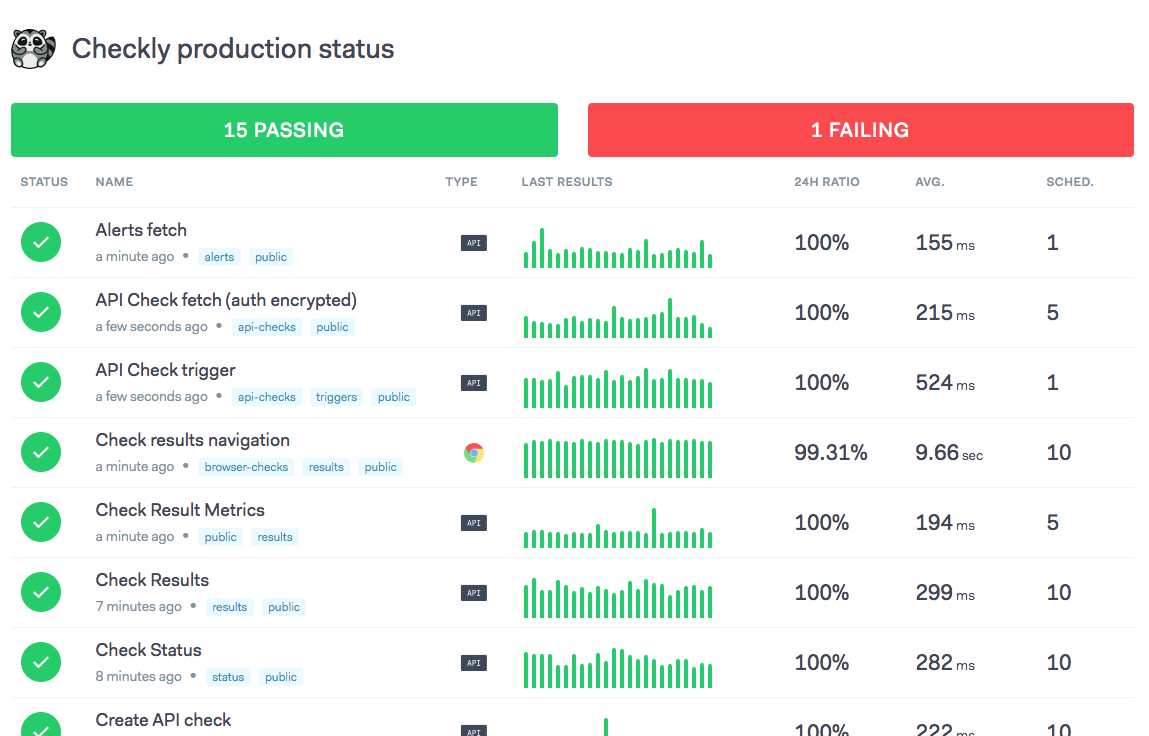Click the API badge for API Check trigger

(473, 382)
